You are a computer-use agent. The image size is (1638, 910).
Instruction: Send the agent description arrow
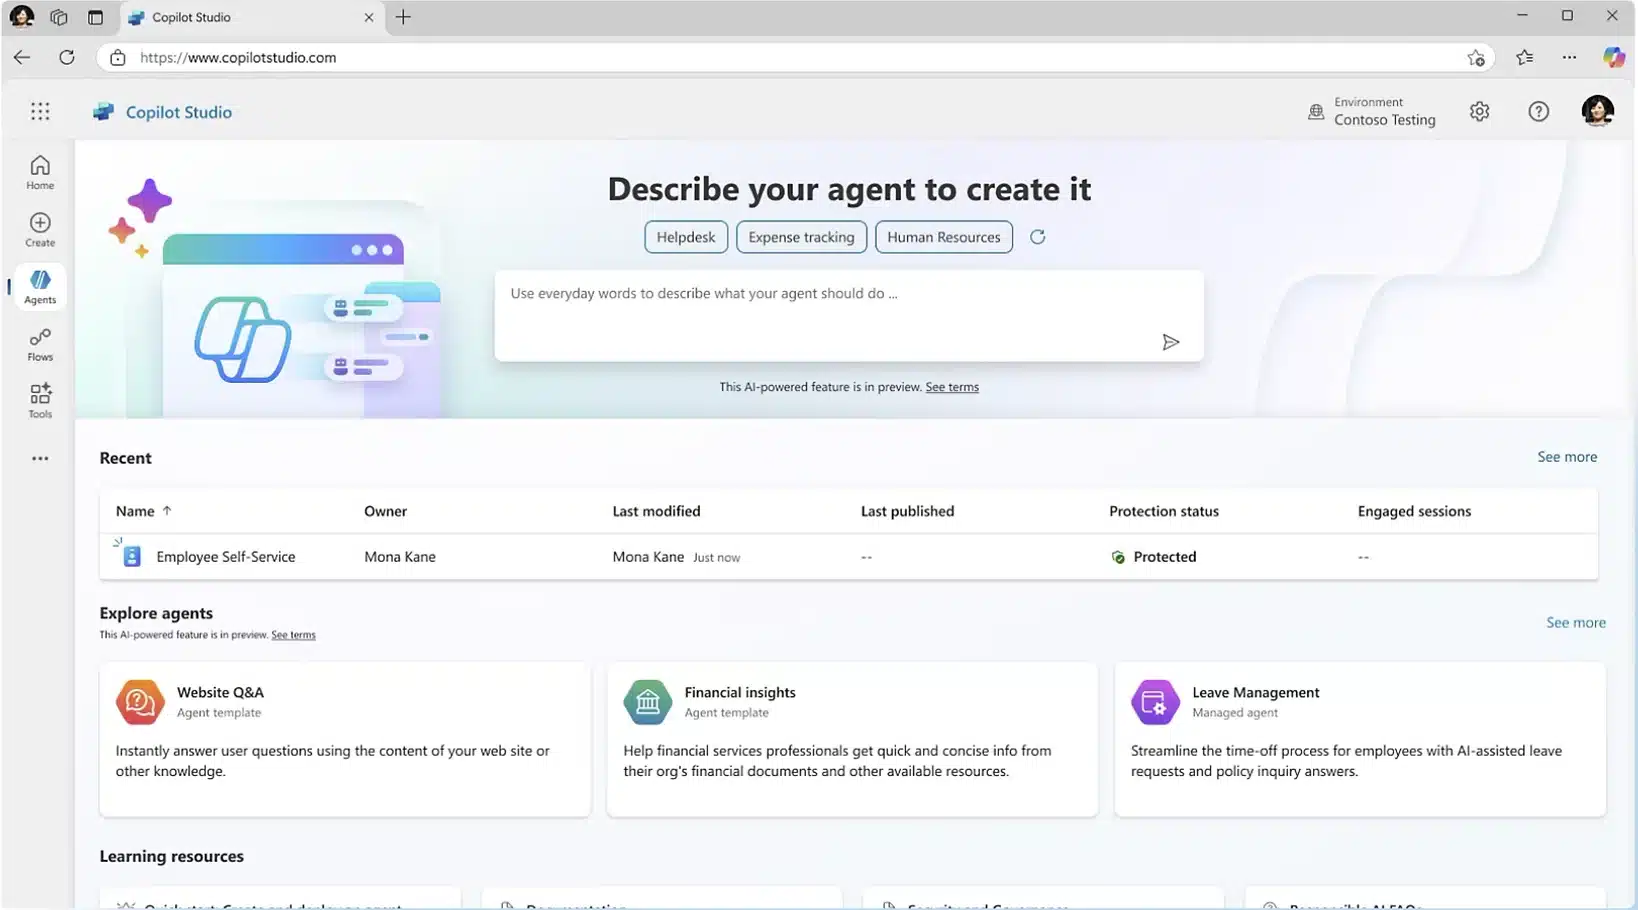coord(1170,342)
